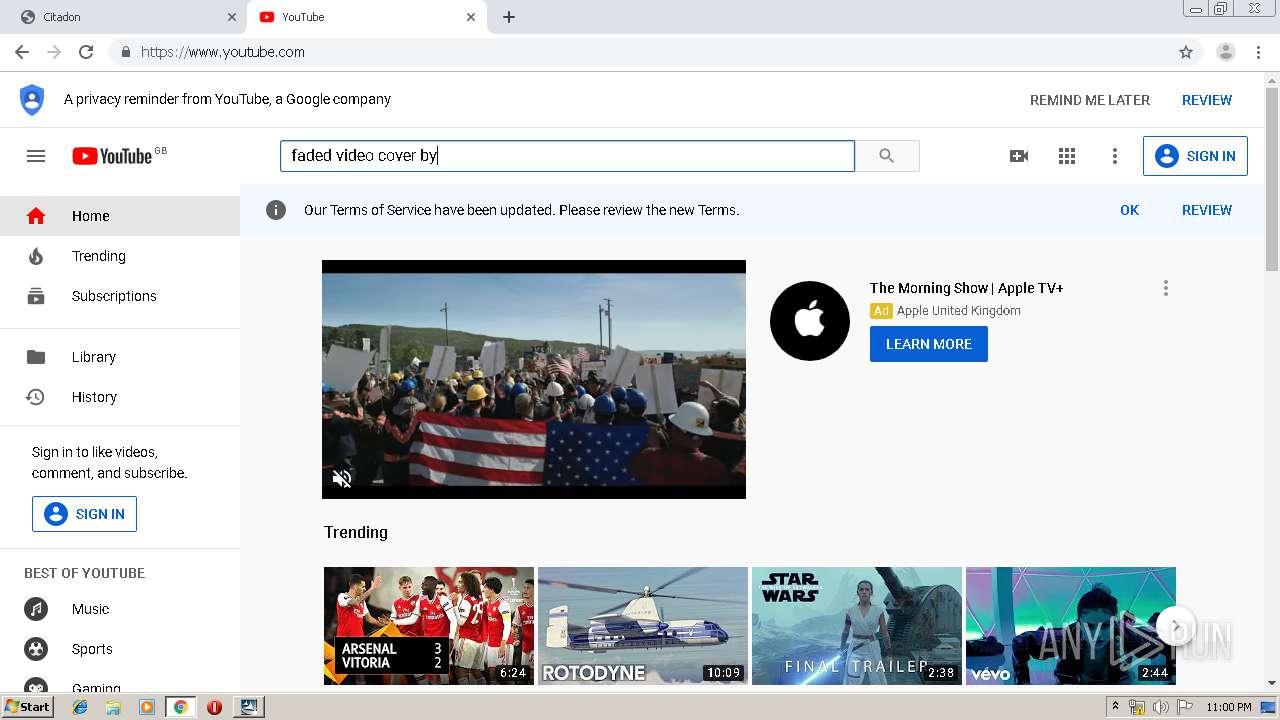This screenshot has width=1280, height=720.
Task: Open Trending in the sidebar
Action: 120,256
